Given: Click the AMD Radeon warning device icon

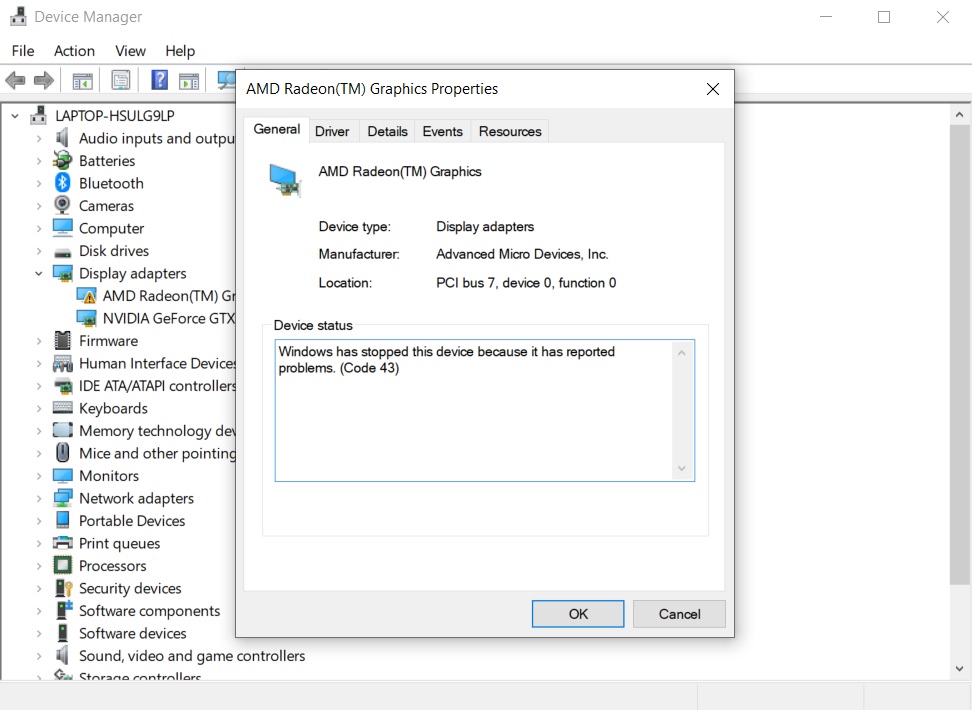Looking at the screenshot, I should (x=87, y=296).
